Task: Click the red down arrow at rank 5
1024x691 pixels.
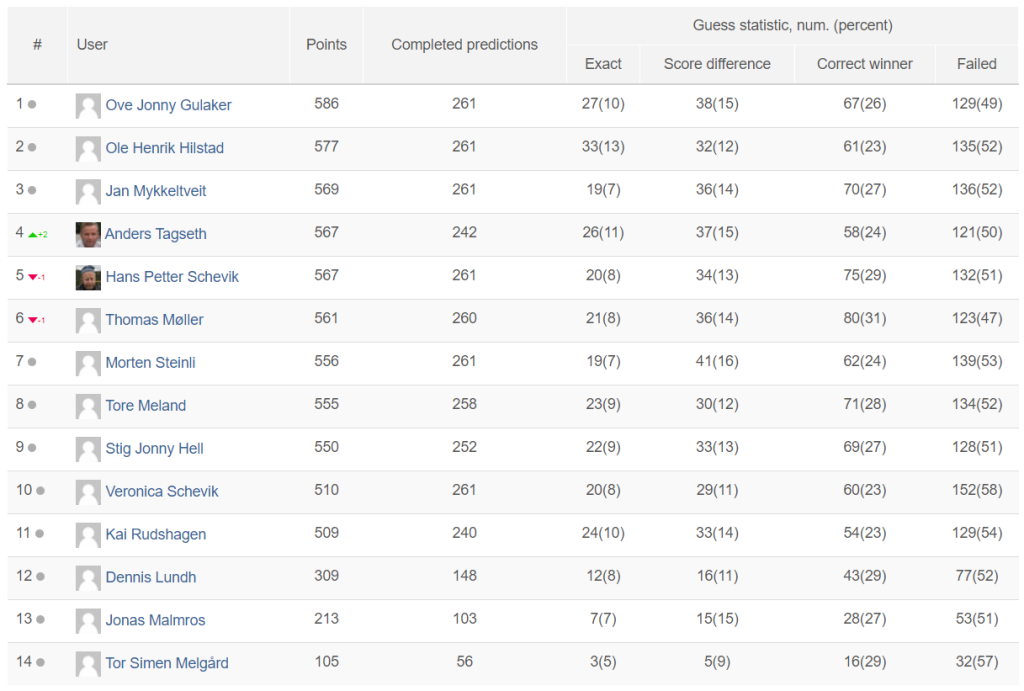Action: point(33,278)
